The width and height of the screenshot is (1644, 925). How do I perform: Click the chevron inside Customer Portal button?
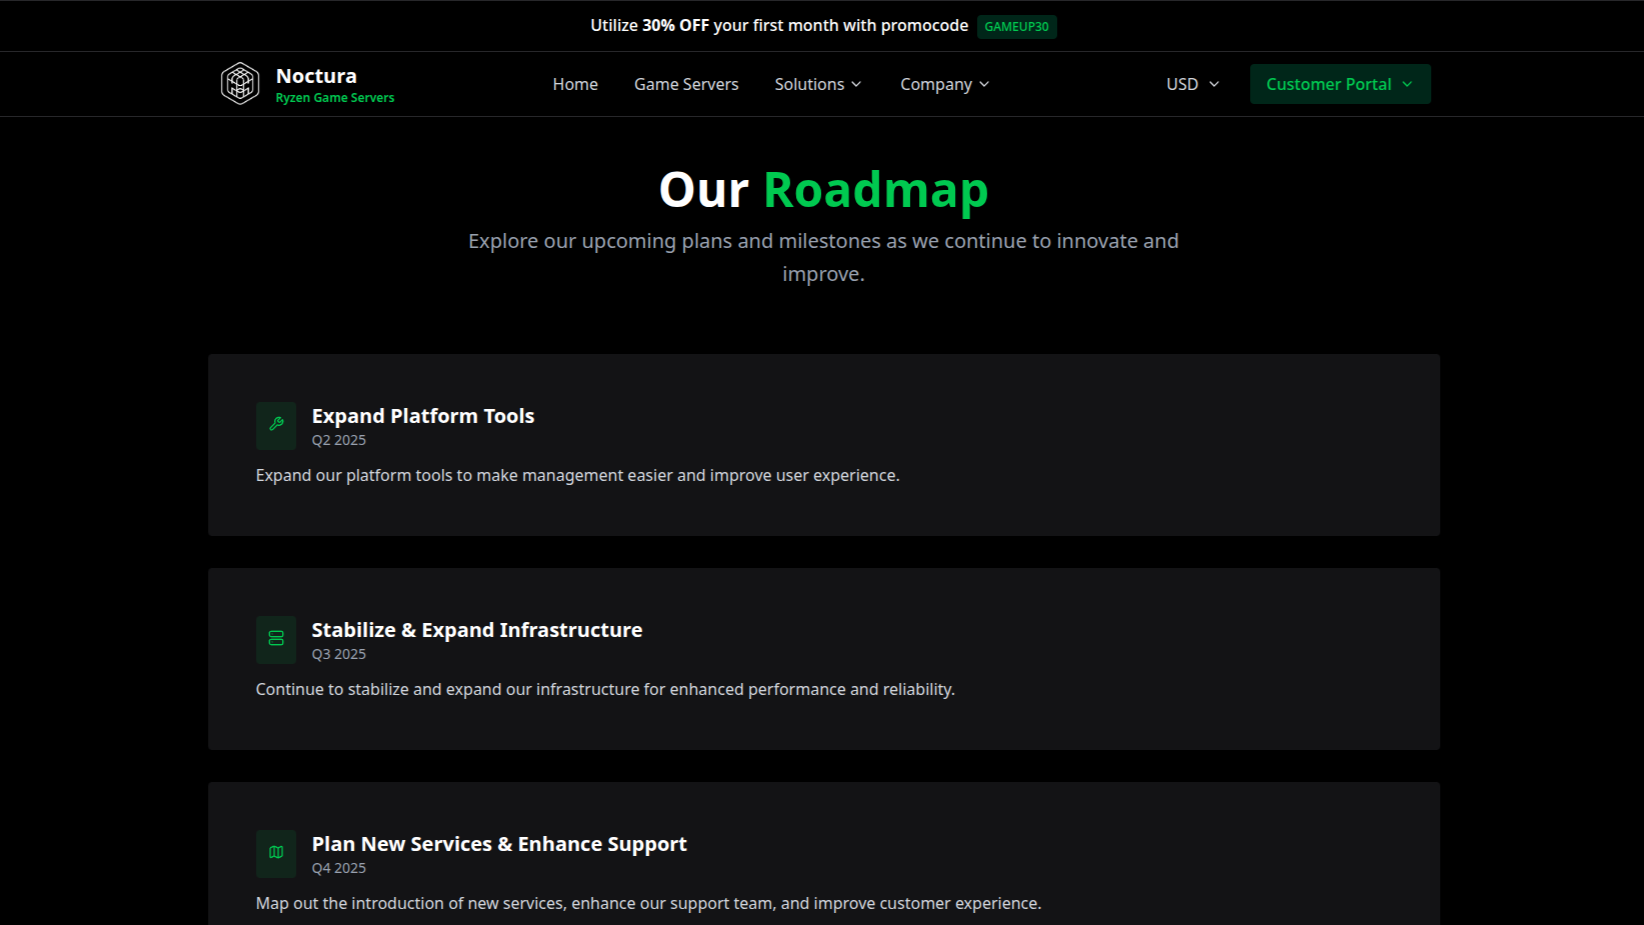tap(1407, 85)
